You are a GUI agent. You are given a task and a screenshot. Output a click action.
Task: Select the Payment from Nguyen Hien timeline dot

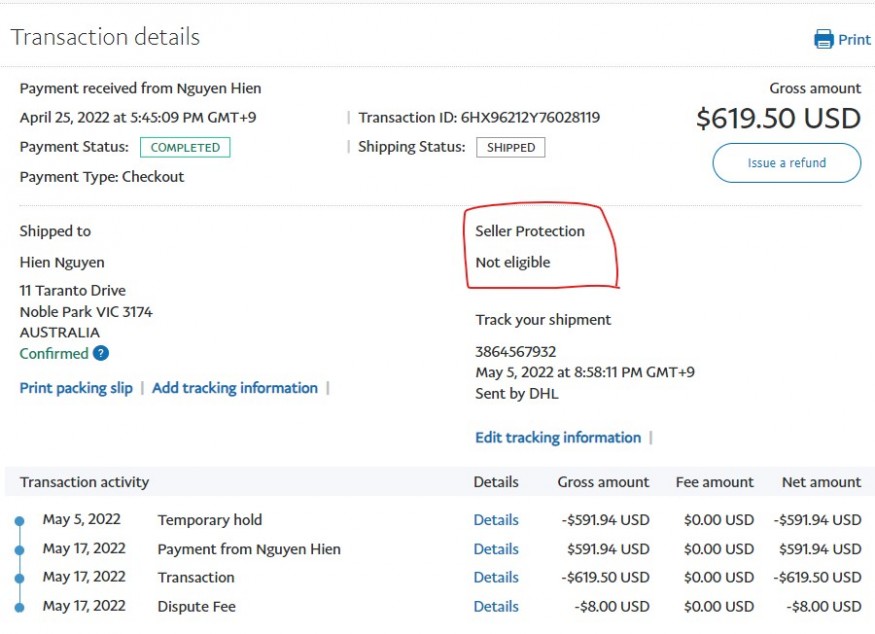pyautogui.click(x=20, y=550)
